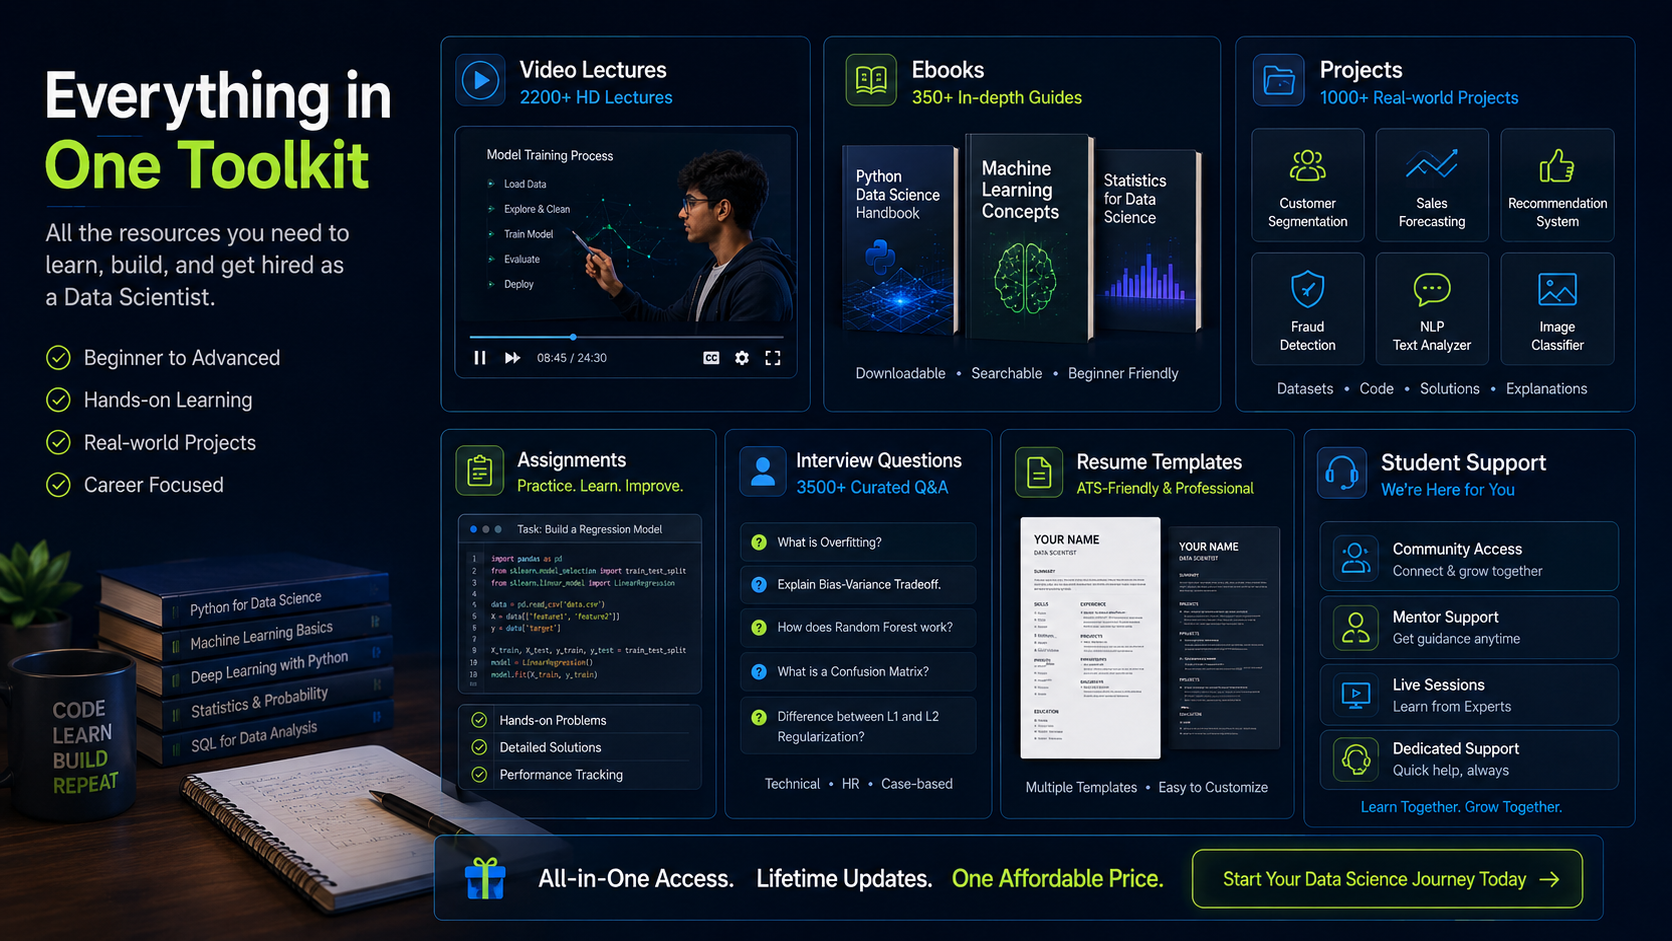Open the Customer Segmentation project tile

[1307, 185]
